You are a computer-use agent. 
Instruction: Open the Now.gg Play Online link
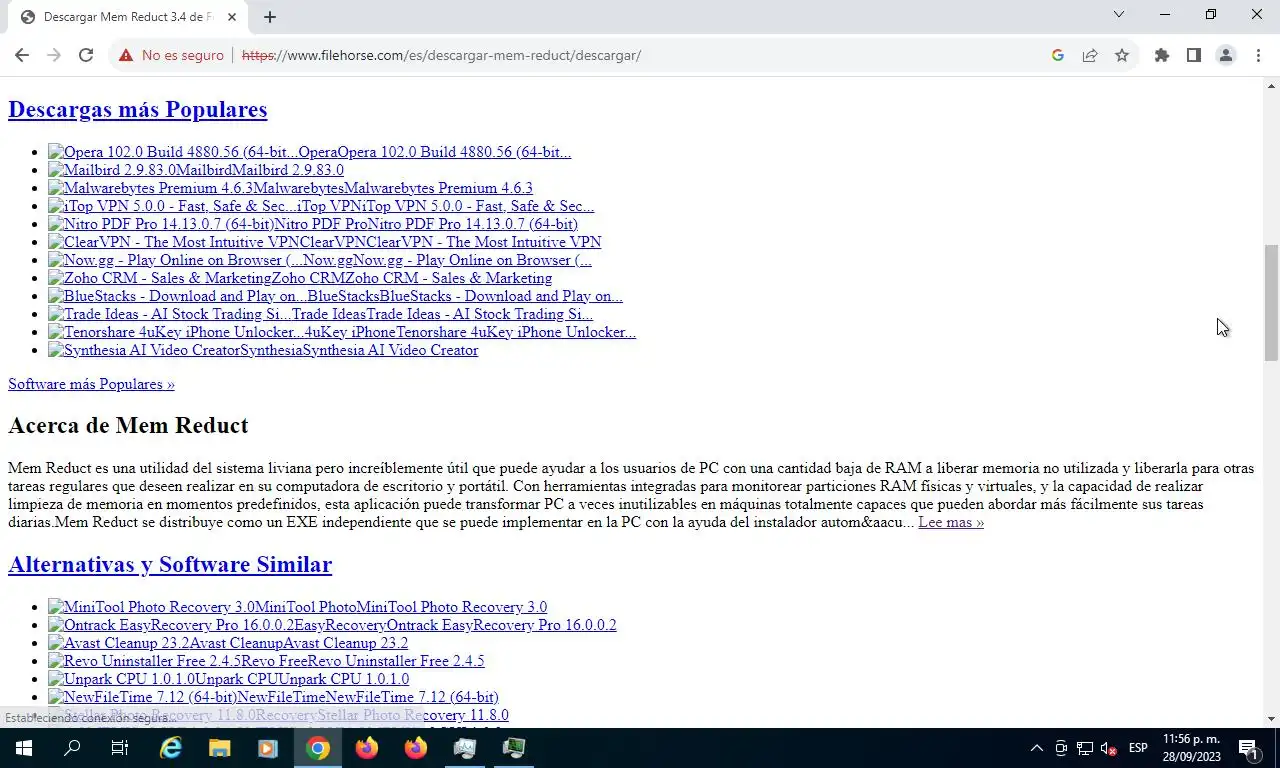[x=320, y=260]
